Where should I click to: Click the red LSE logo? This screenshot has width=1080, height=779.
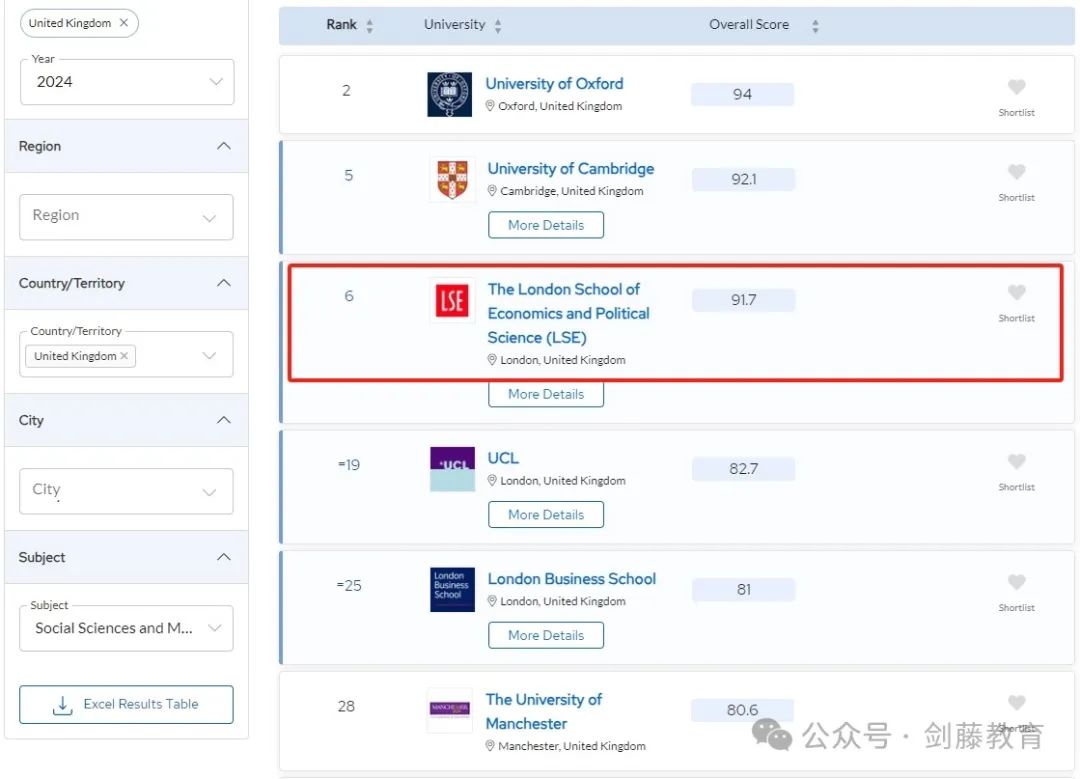point(453,300)
